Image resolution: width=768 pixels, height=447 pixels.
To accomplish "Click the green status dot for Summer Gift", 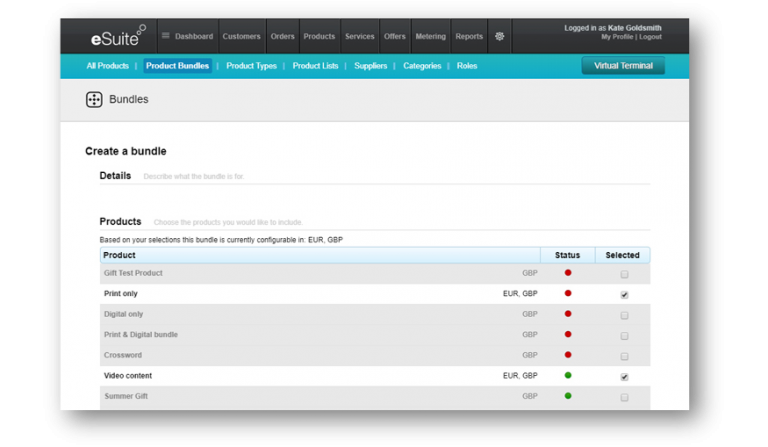I will [568, 396].
